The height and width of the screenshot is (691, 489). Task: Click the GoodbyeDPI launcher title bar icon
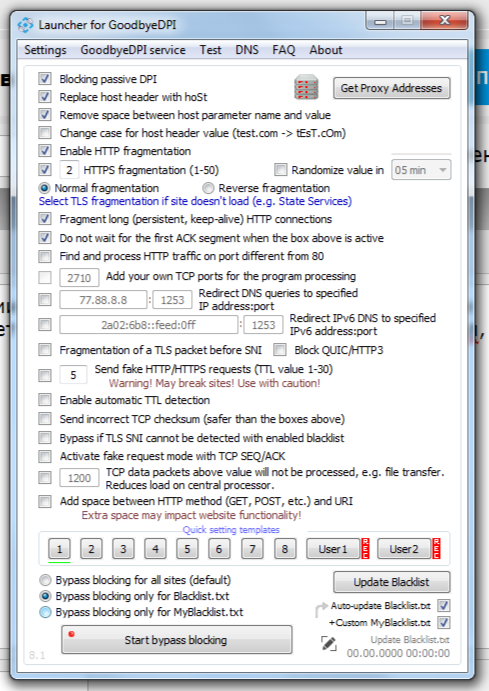pos(26,25)
